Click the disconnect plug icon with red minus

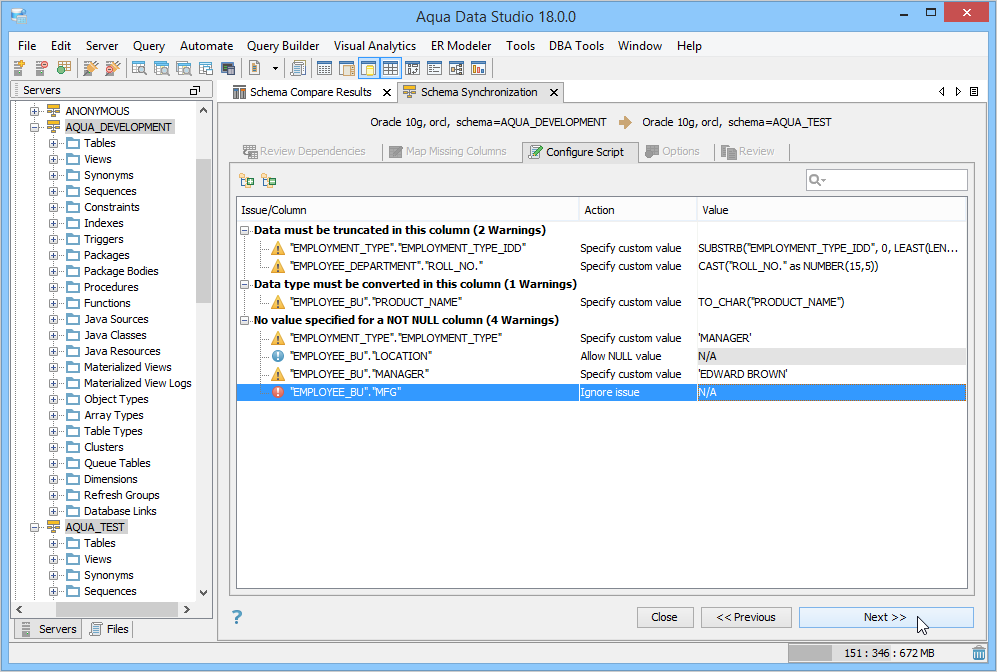click(x=113, y=68)
